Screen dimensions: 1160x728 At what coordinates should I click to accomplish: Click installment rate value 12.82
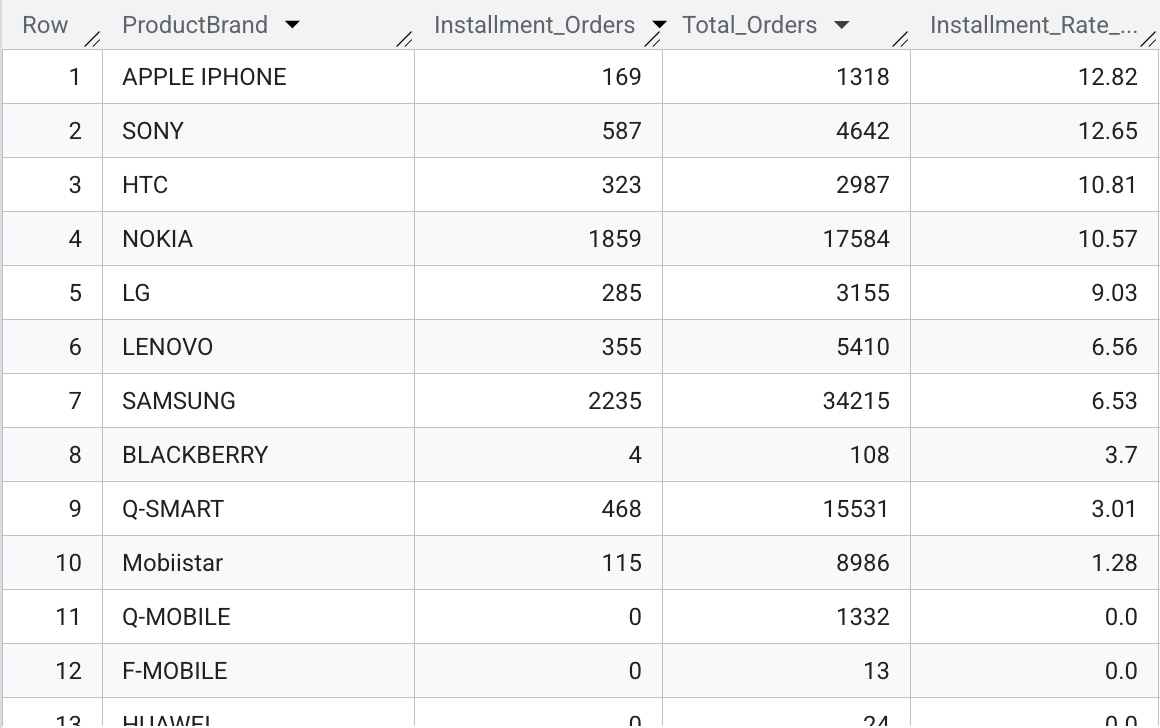point(1107,77)
